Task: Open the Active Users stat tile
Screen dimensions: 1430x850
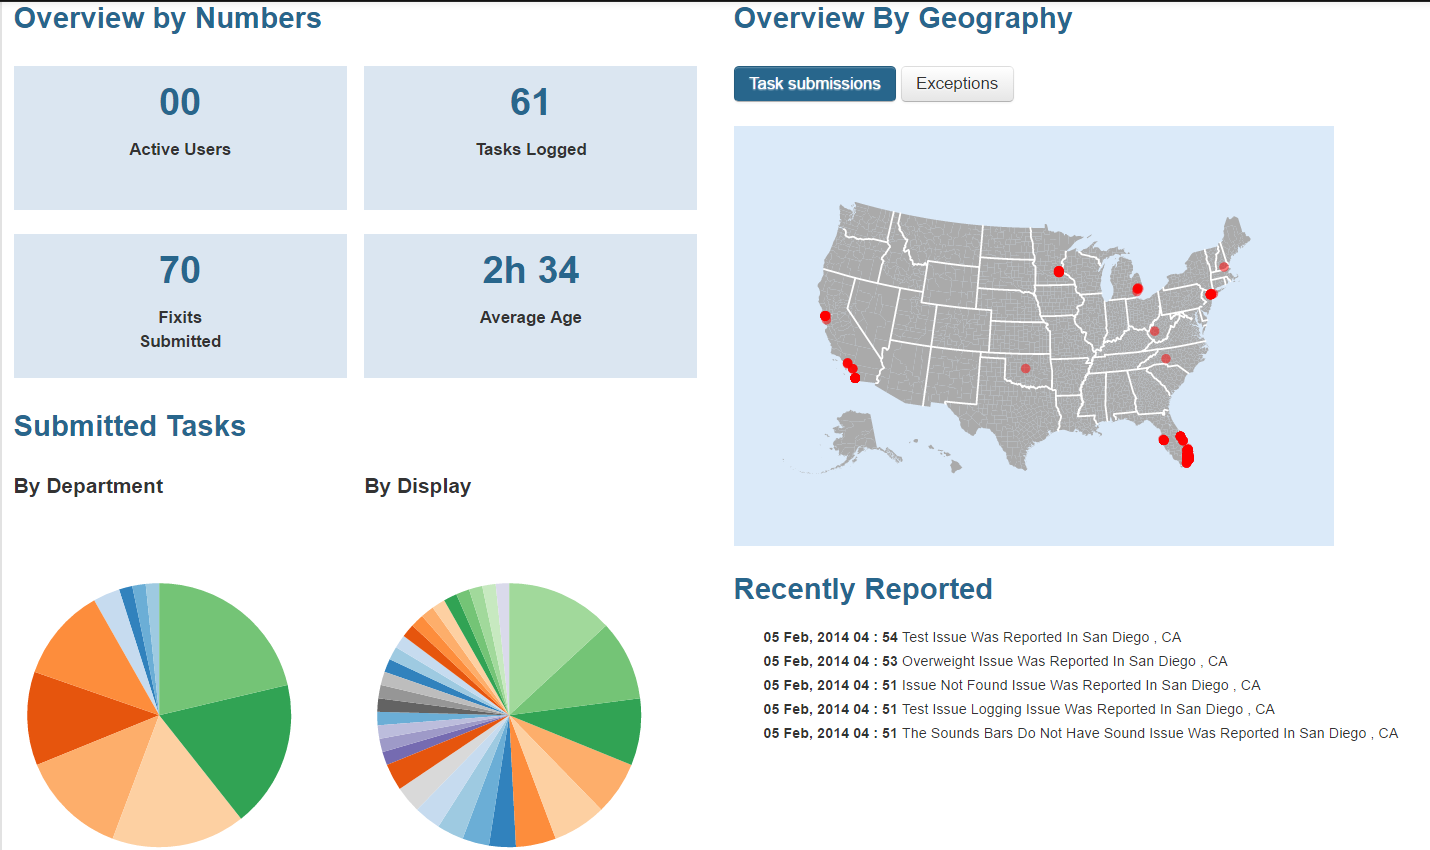Action: (180, 138)
